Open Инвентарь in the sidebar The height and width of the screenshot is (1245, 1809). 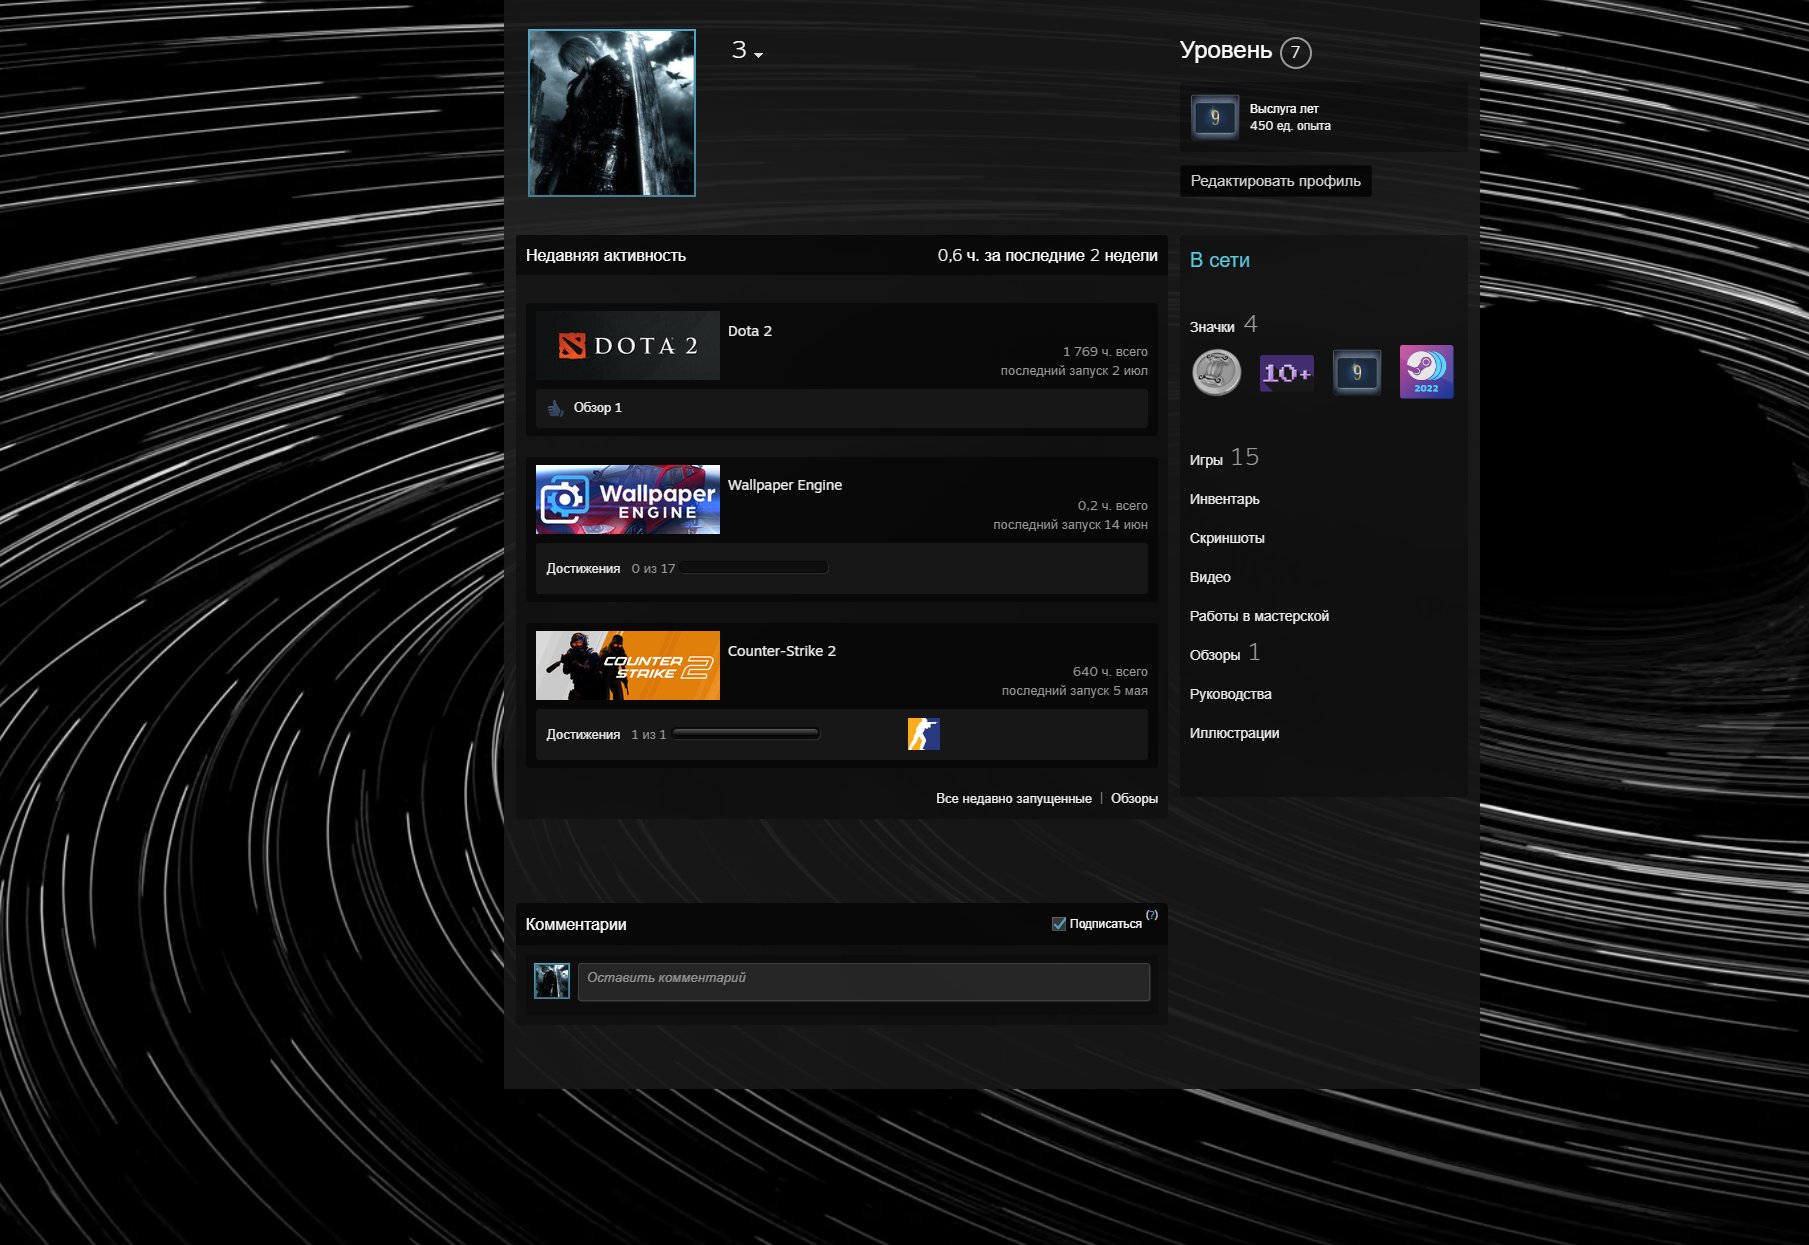click(1224, 499)
